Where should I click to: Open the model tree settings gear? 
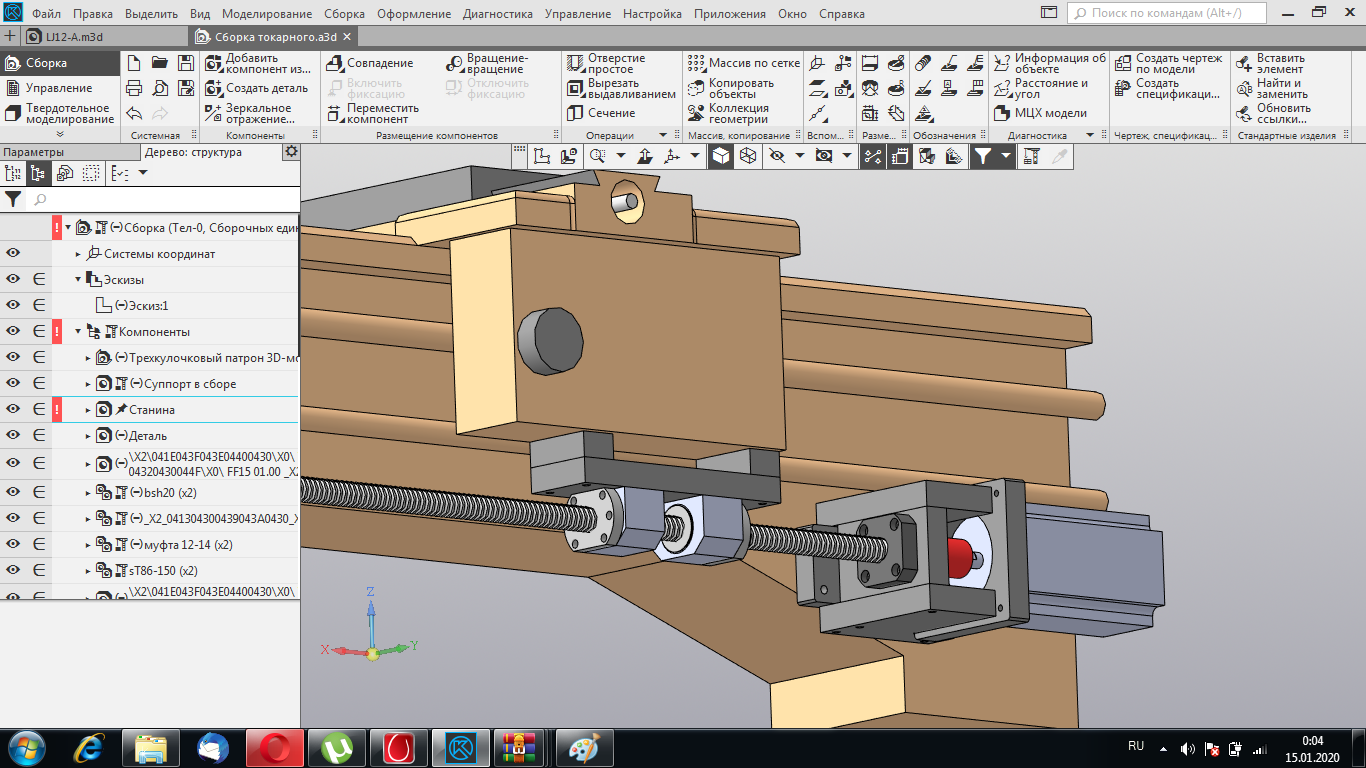(291, 152)
